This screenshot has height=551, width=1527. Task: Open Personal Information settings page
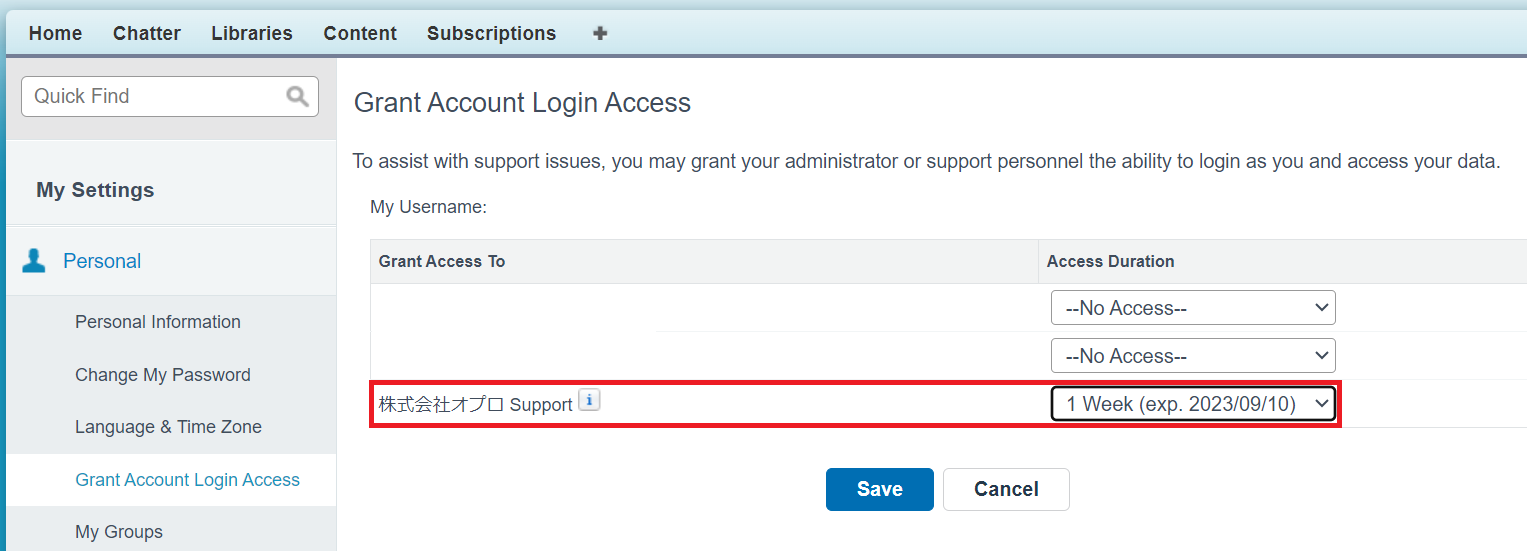158,322
